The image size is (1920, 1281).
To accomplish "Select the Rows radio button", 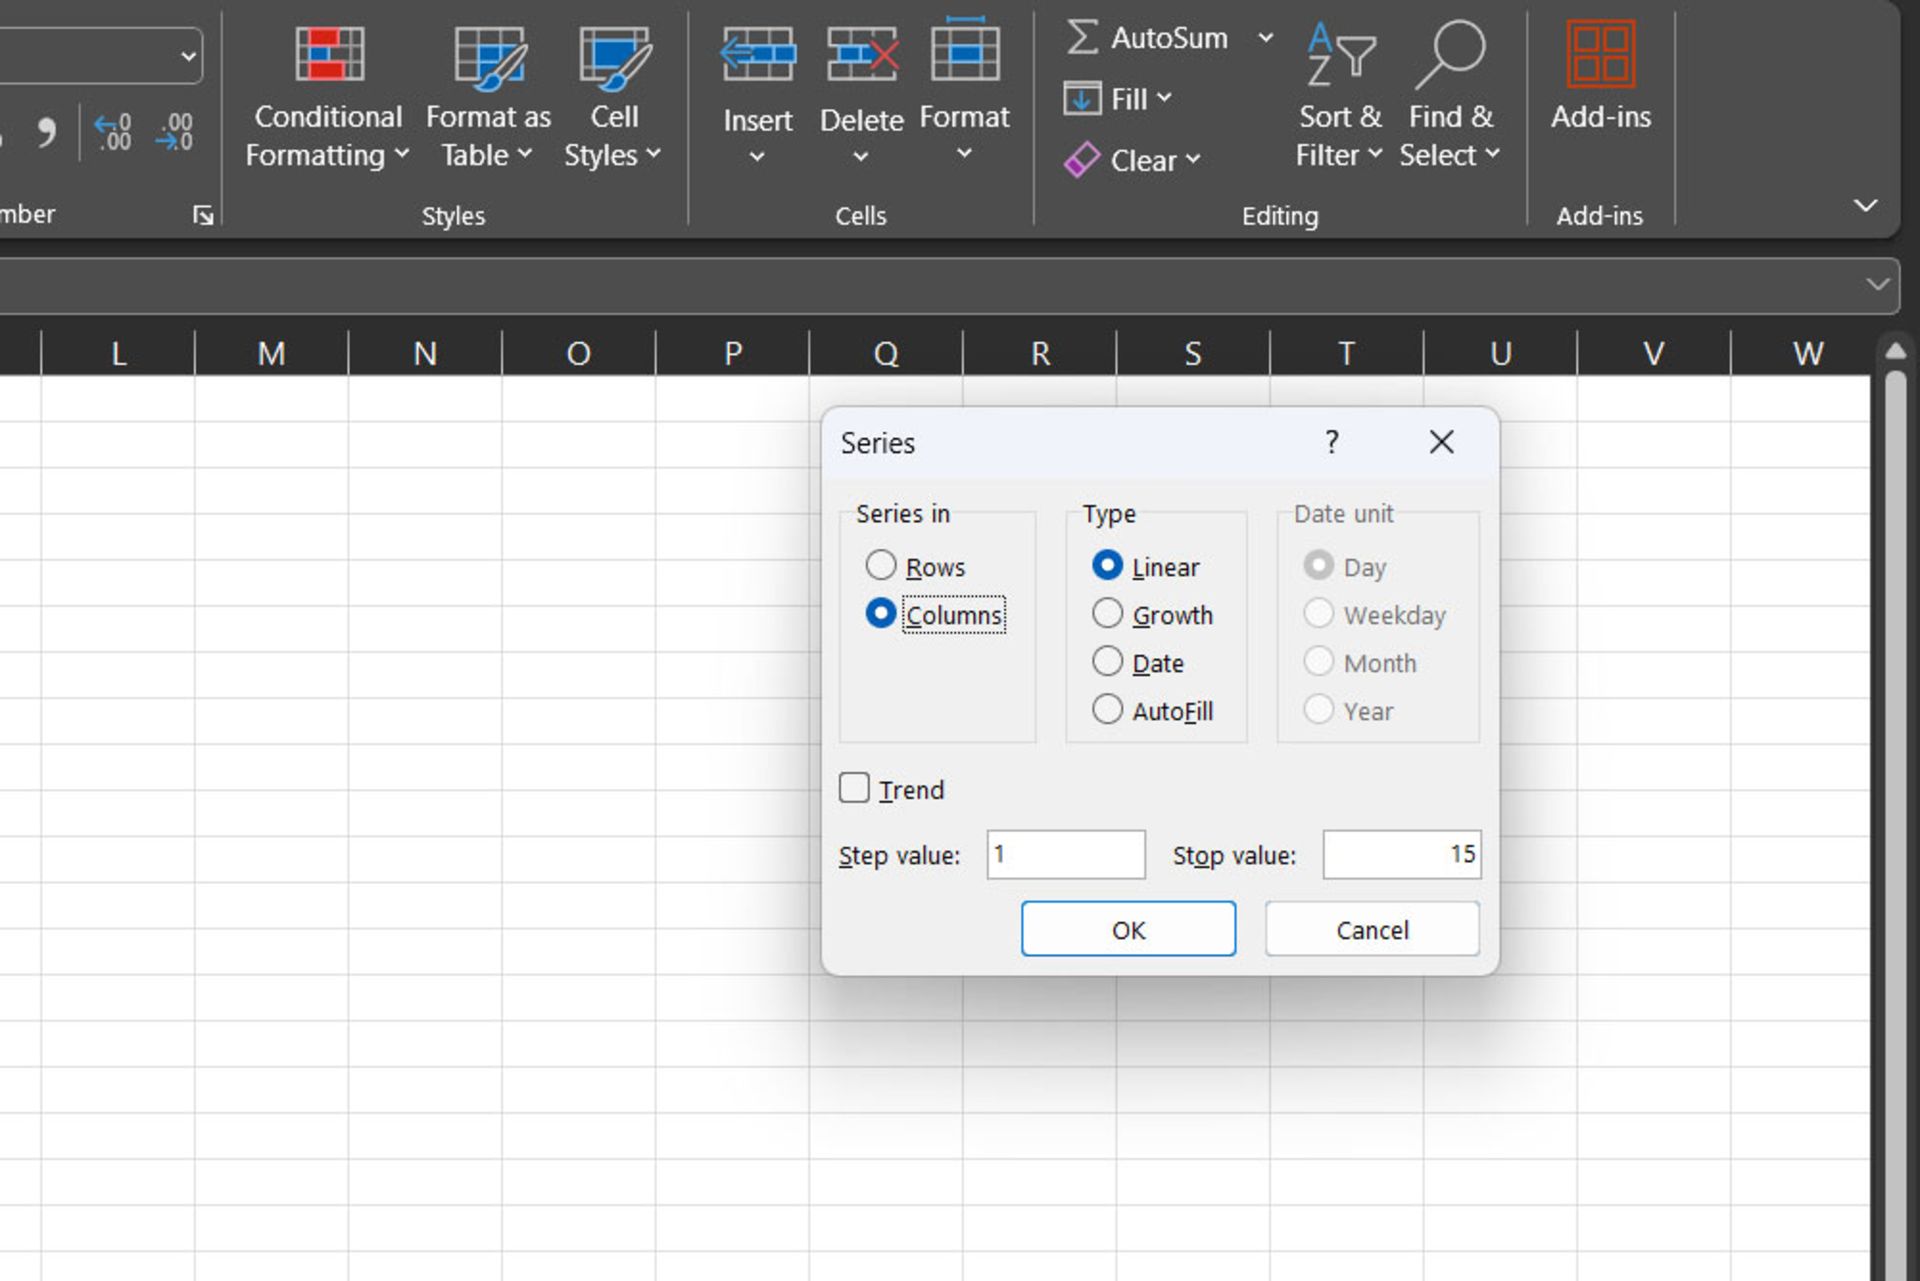I will pos(879,565).
